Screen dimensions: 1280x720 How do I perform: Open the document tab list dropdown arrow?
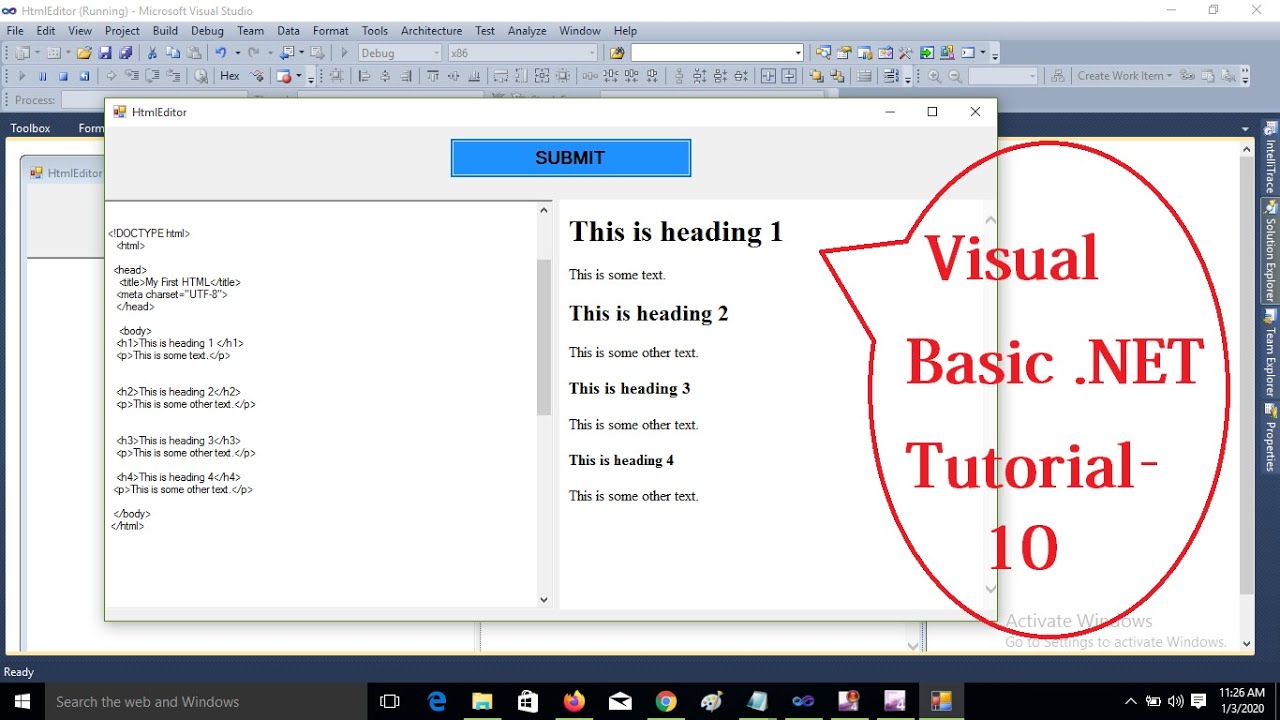click(x=1245, y=129)
